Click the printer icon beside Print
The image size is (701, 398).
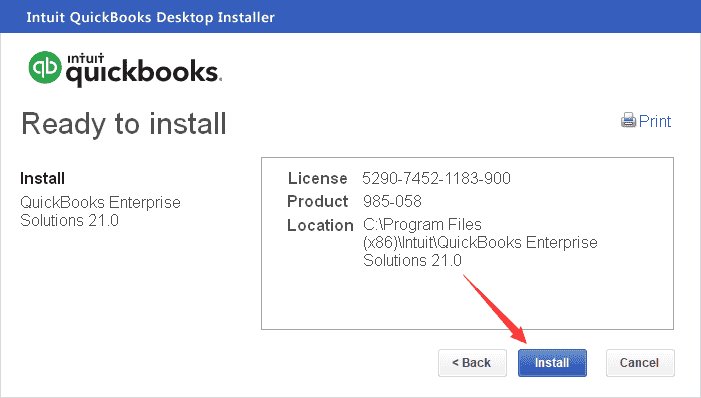[x=628, y=120]
